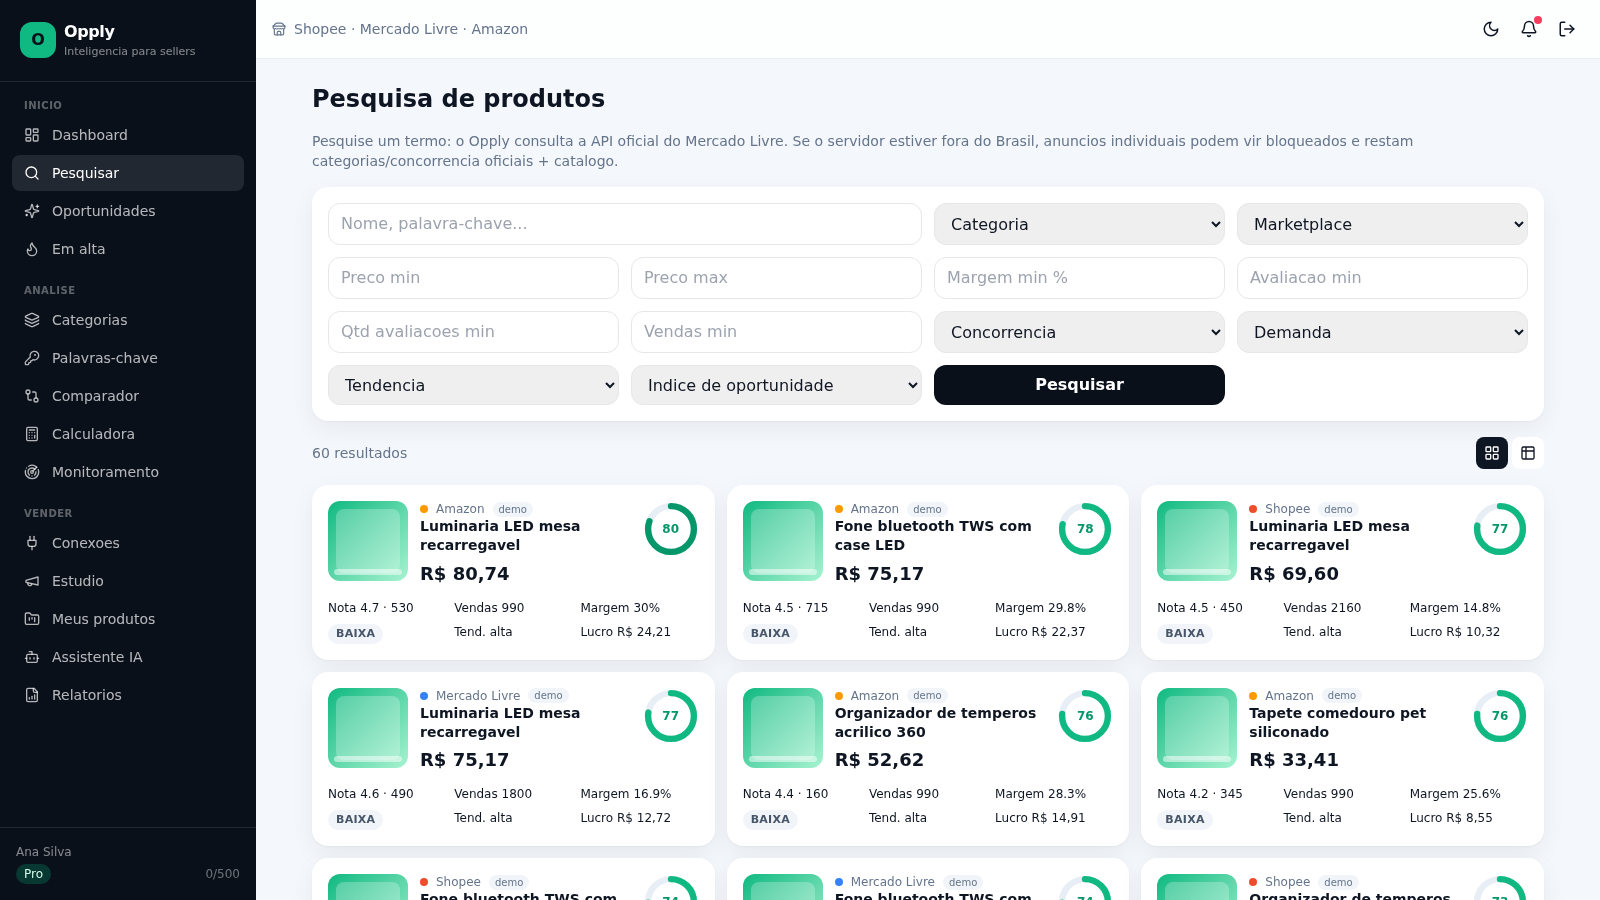Open the Fone bluetooth TWS R$ 75,17 product
This screenshot has width=1600, height=900.
click(x=927, y=572)
